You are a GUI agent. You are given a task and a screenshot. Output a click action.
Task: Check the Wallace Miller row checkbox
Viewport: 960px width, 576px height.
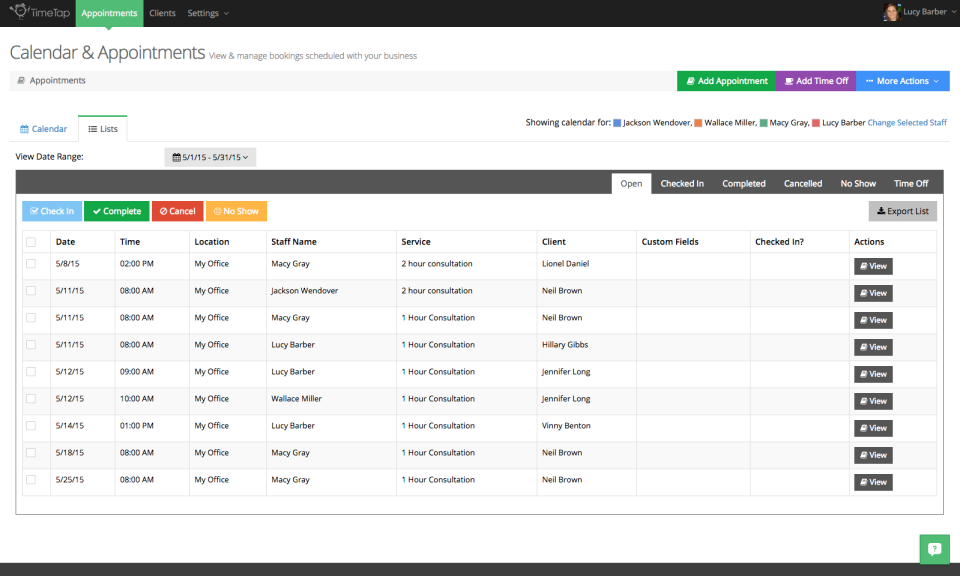coord(31,398)
